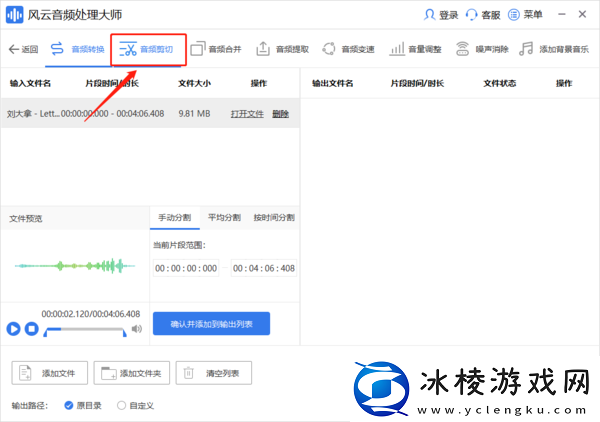
Task: Click the 添加文件 button
Action: coord(50,373)
